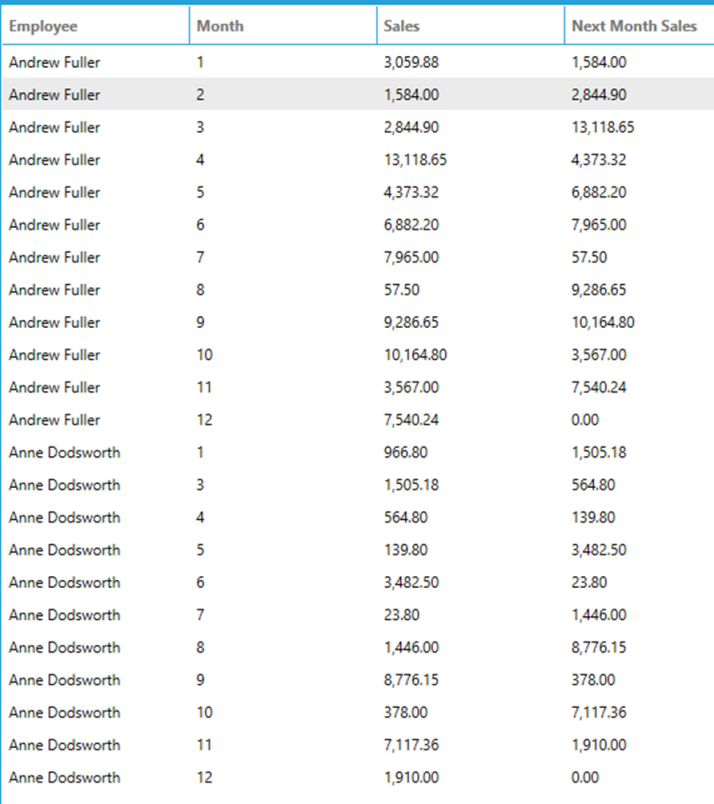Click the Next Month Sales cell showing 7,117.36
714x804 pixels.
pos(599,712)
